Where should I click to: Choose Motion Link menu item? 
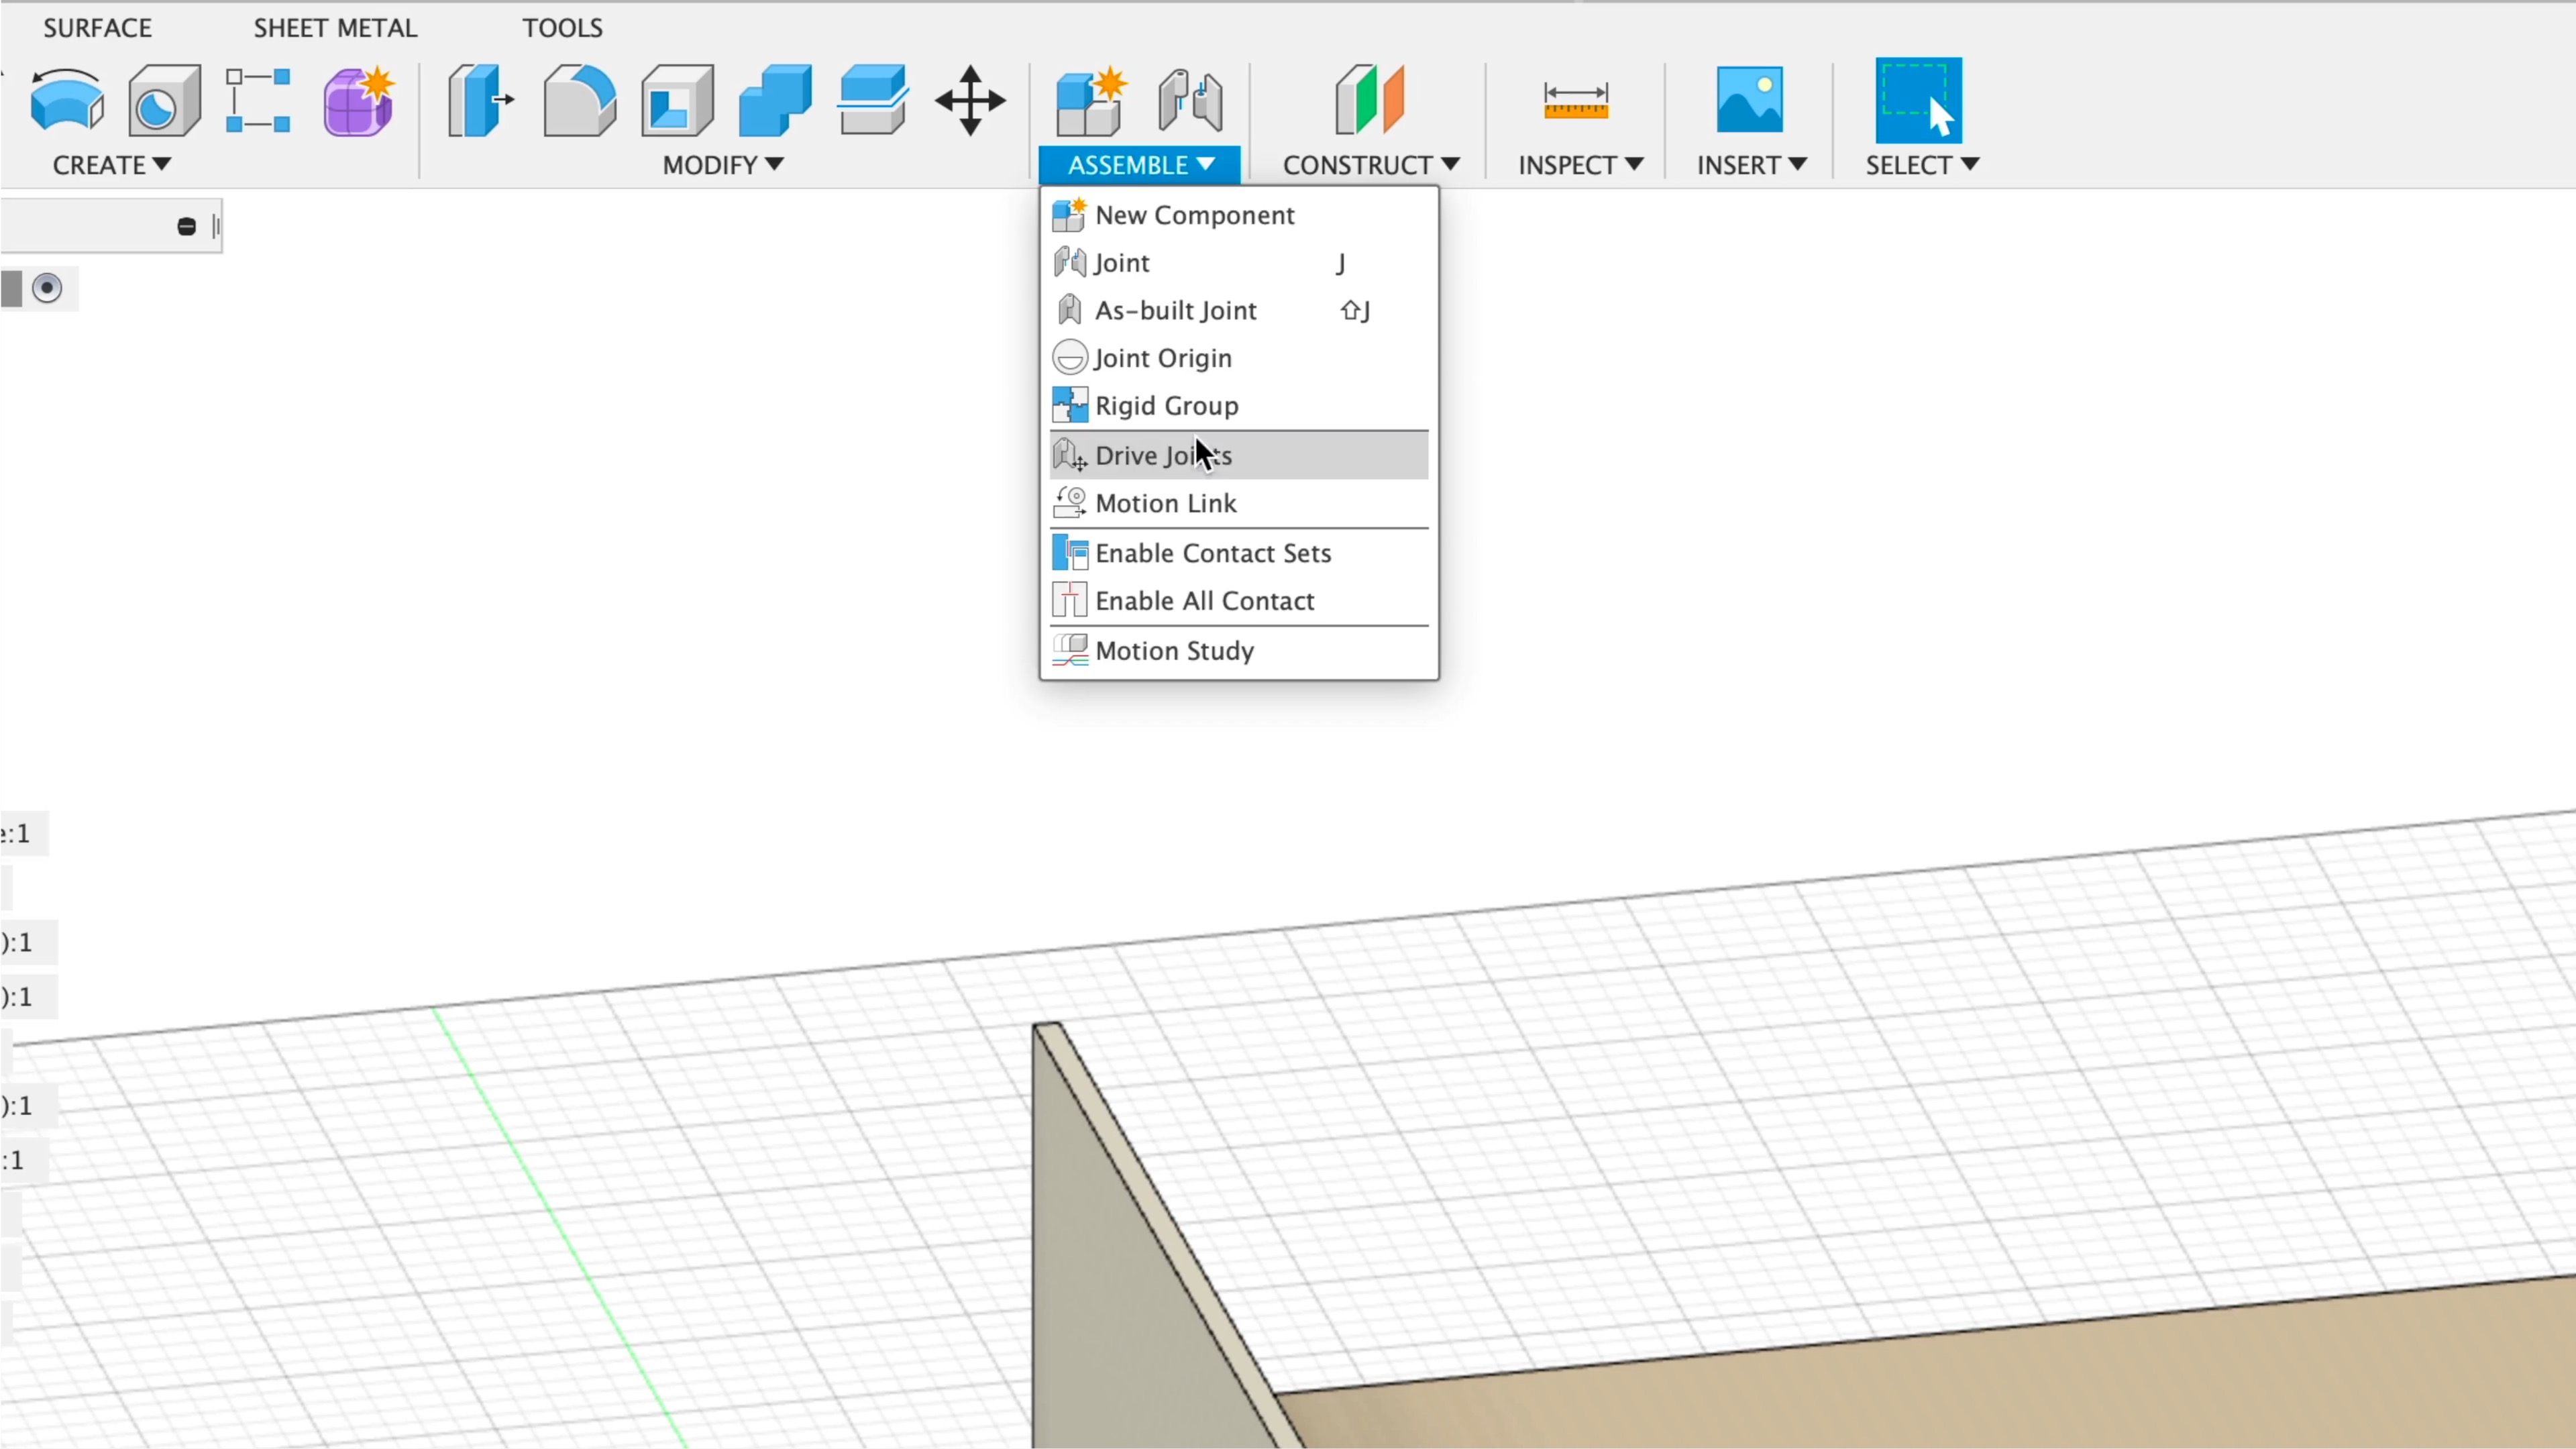[1238, 504]
